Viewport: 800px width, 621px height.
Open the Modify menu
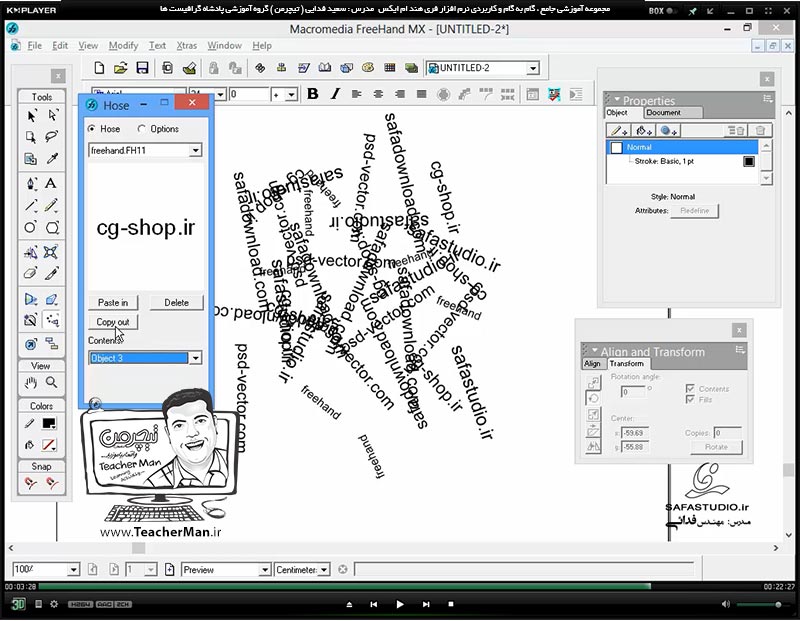123,45
